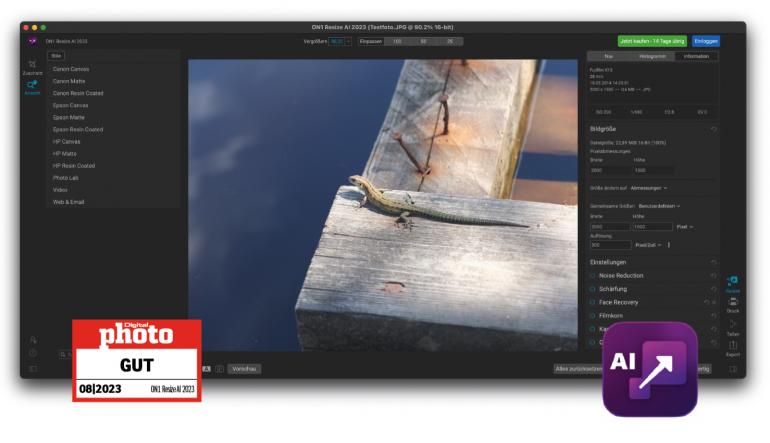The width and height of the screenshot is (770, 443).
Task: Open the Vergrößern zoom dropdown arrow
Action: [x=348, y=41]
